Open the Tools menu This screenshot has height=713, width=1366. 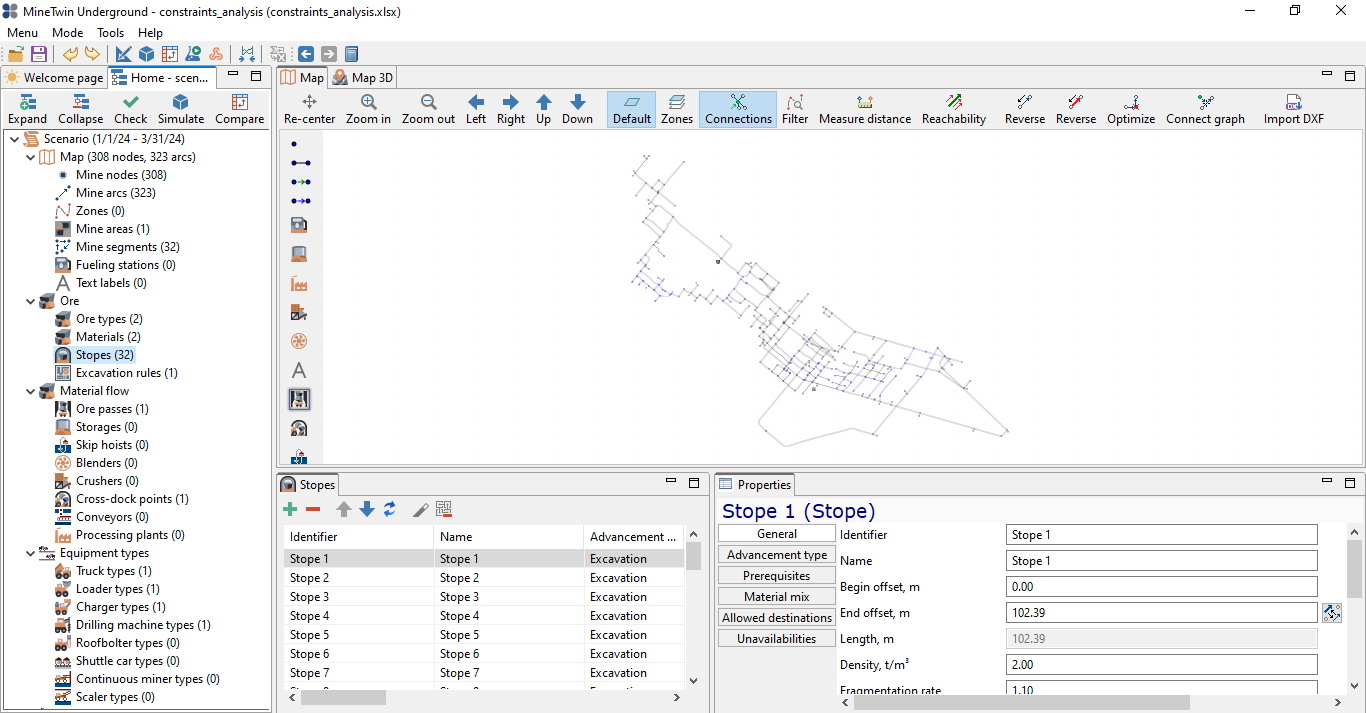pos(110,33)
